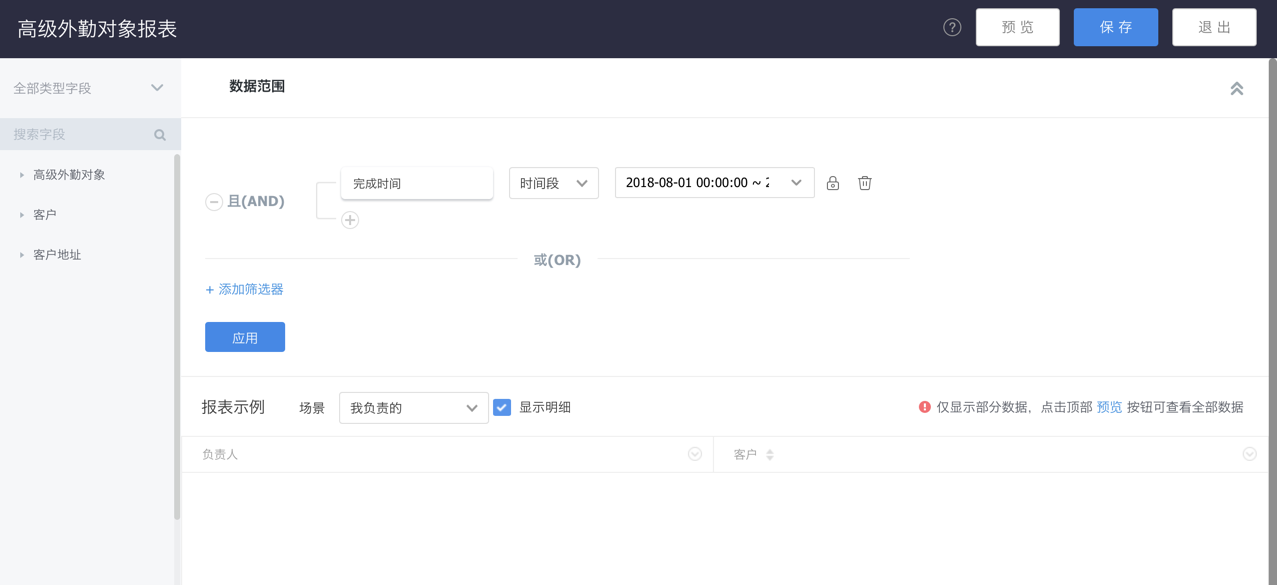Open the 负责人 column menu arrow
The width and height of the screenshot is (1277, 585).
[695, 454]
